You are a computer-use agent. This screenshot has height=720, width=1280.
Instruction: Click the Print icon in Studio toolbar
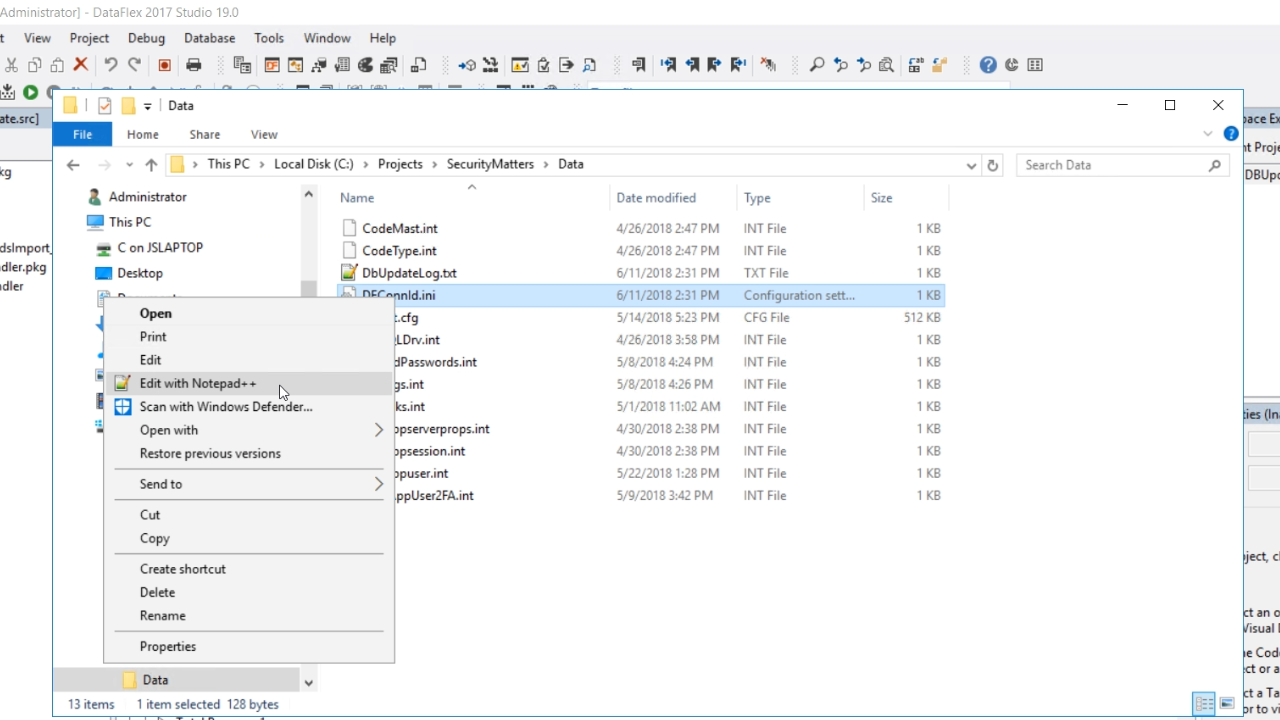pos(194,65)
